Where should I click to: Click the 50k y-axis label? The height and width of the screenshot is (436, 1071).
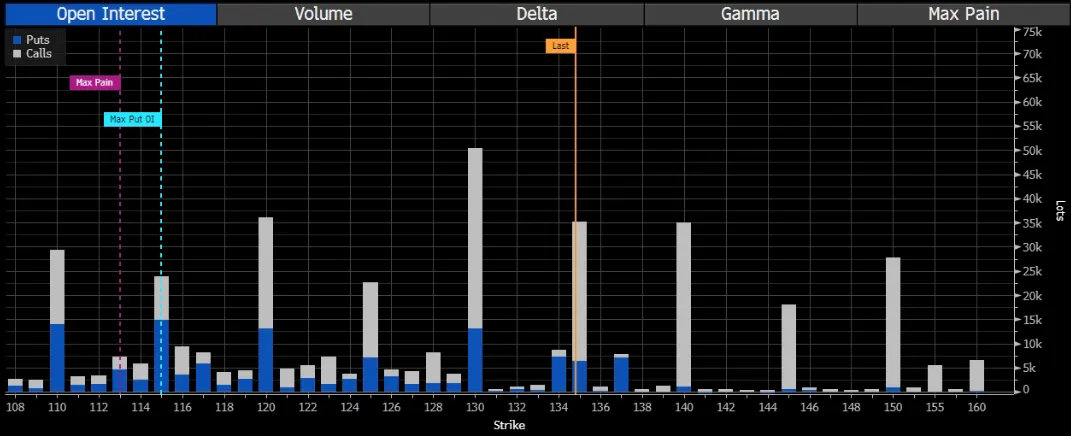tap(1031, 150)
